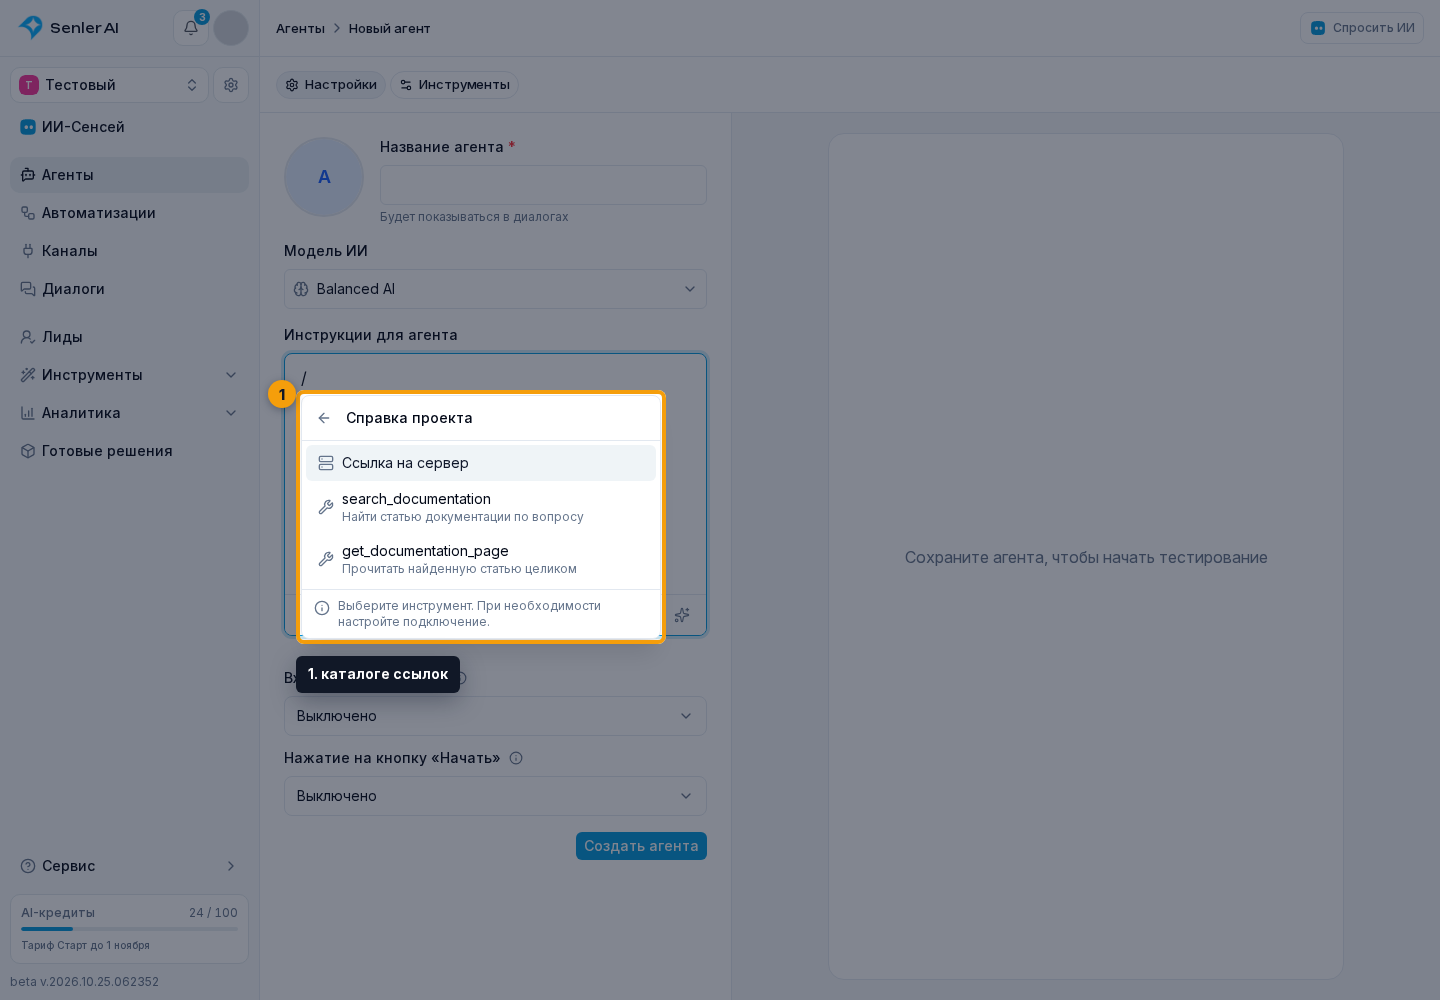Image resolution: width=1440 pixels, height=1000 pixels.
Task: Click the agent avatar letter A
Action: click(324, 177)
